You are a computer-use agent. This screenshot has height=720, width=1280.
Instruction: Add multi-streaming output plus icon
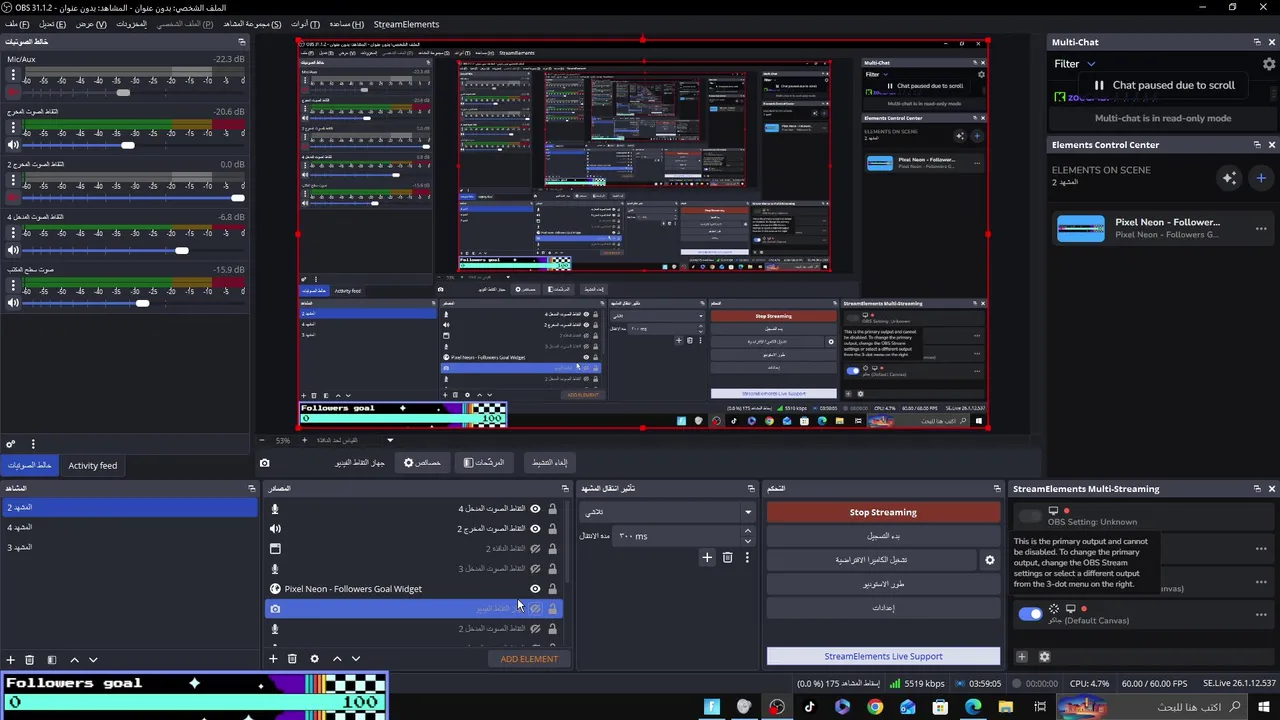[1021, 657]
